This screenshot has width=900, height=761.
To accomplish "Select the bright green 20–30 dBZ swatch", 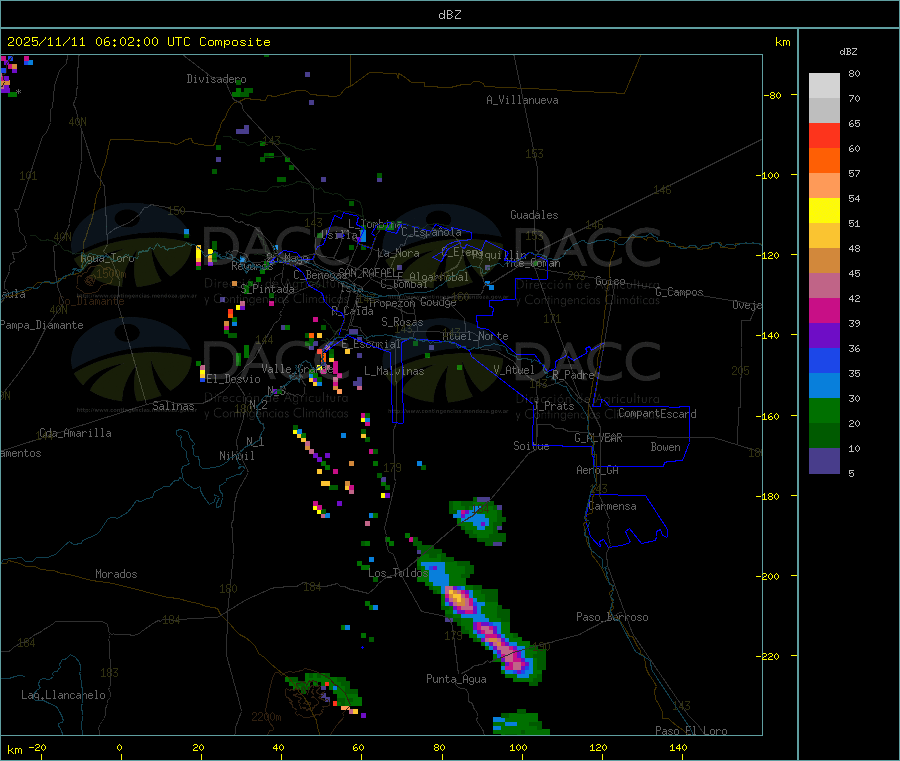I will (x=824, y=410).
